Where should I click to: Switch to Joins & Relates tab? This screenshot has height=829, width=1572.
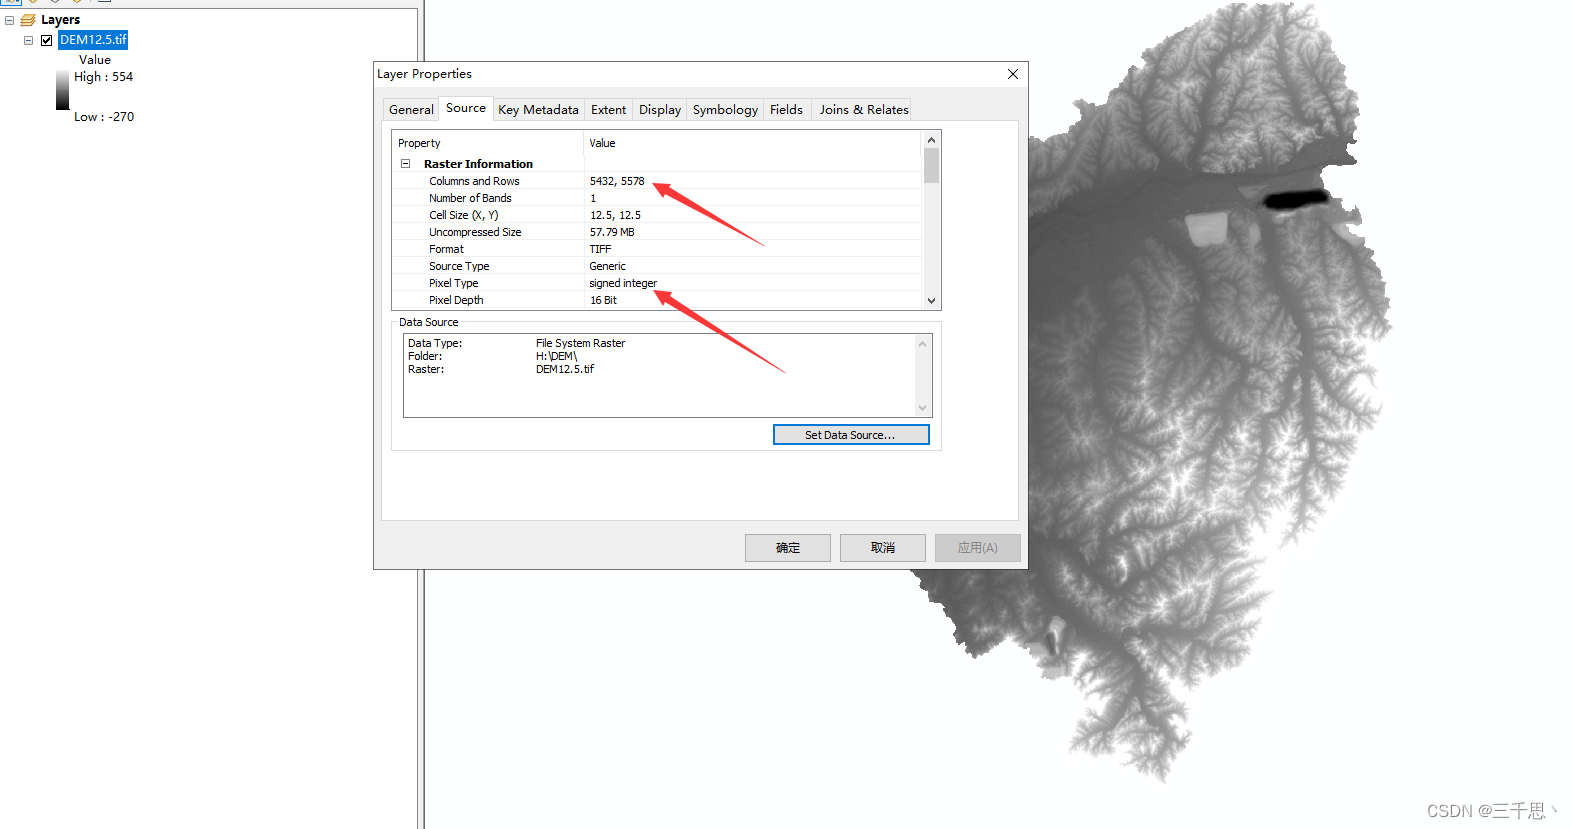pyautogui.click(x=864, y=110)
